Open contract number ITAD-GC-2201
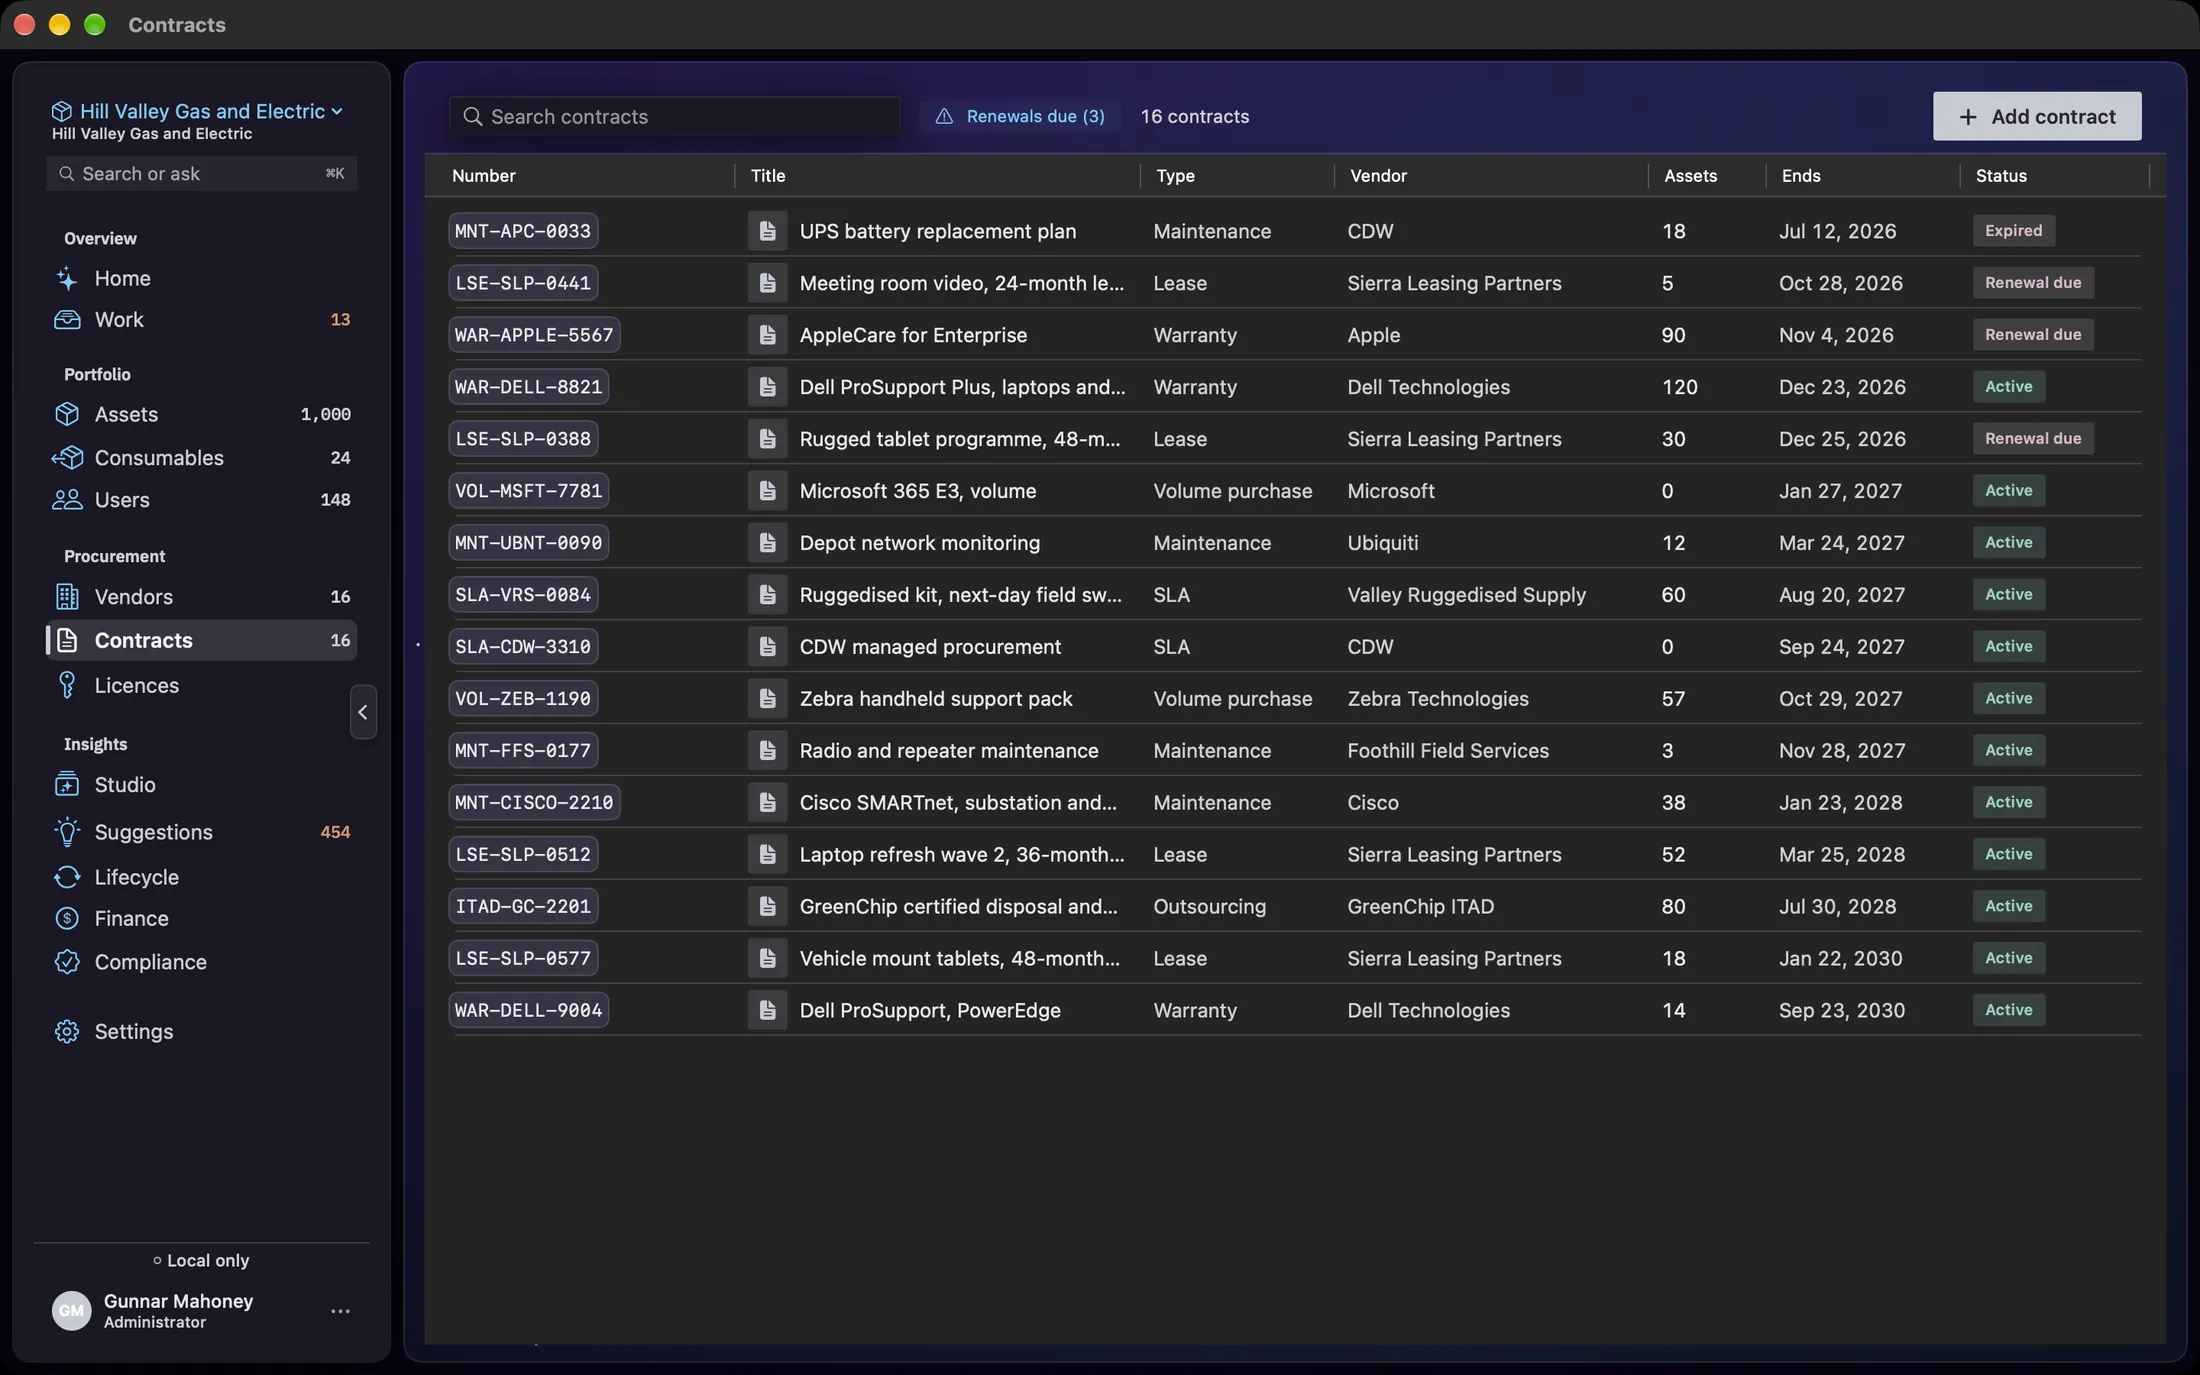The width and height of the screenshot is (2200, 1375). pos(523,907)
